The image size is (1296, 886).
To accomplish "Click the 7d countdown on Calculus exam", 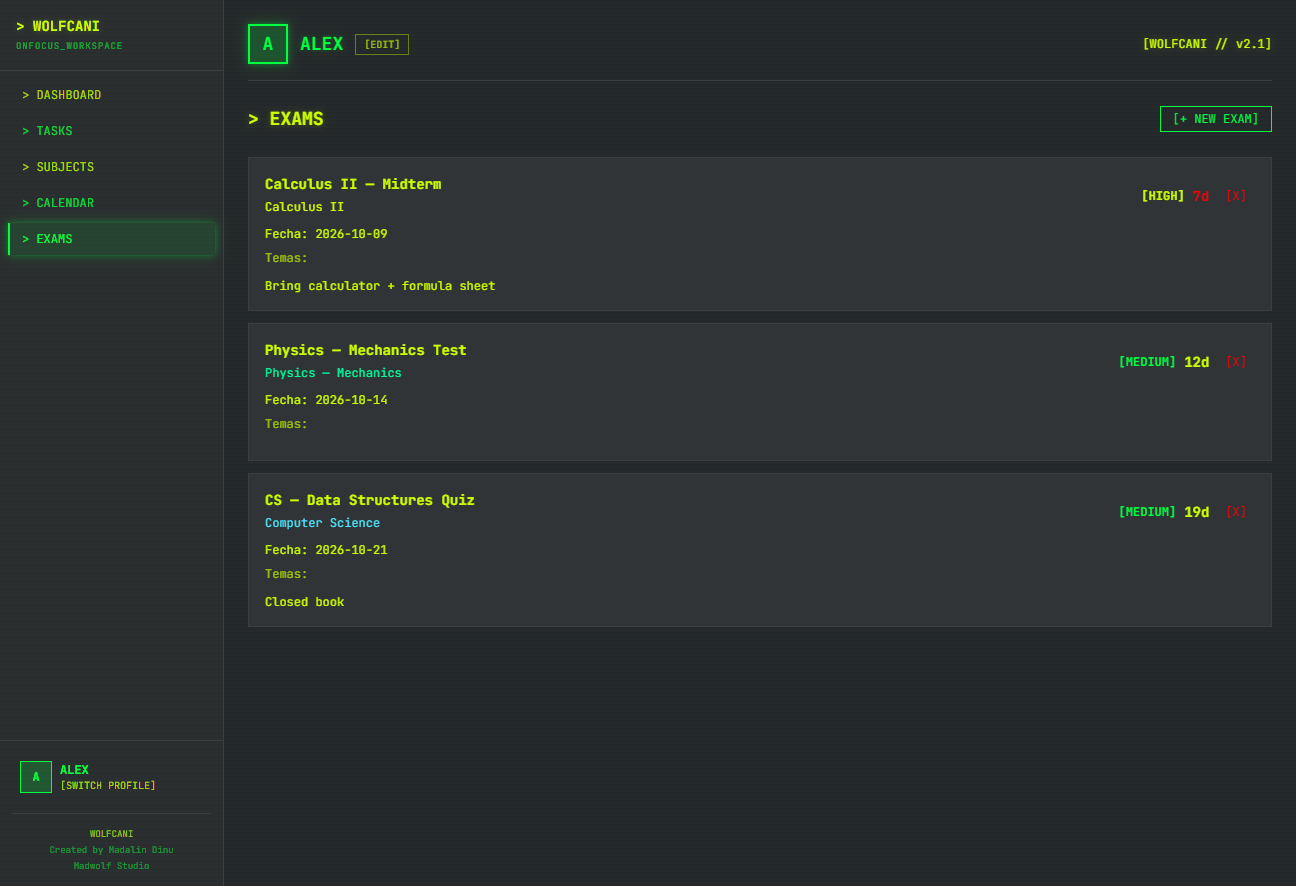I will tap(1201, 196).
